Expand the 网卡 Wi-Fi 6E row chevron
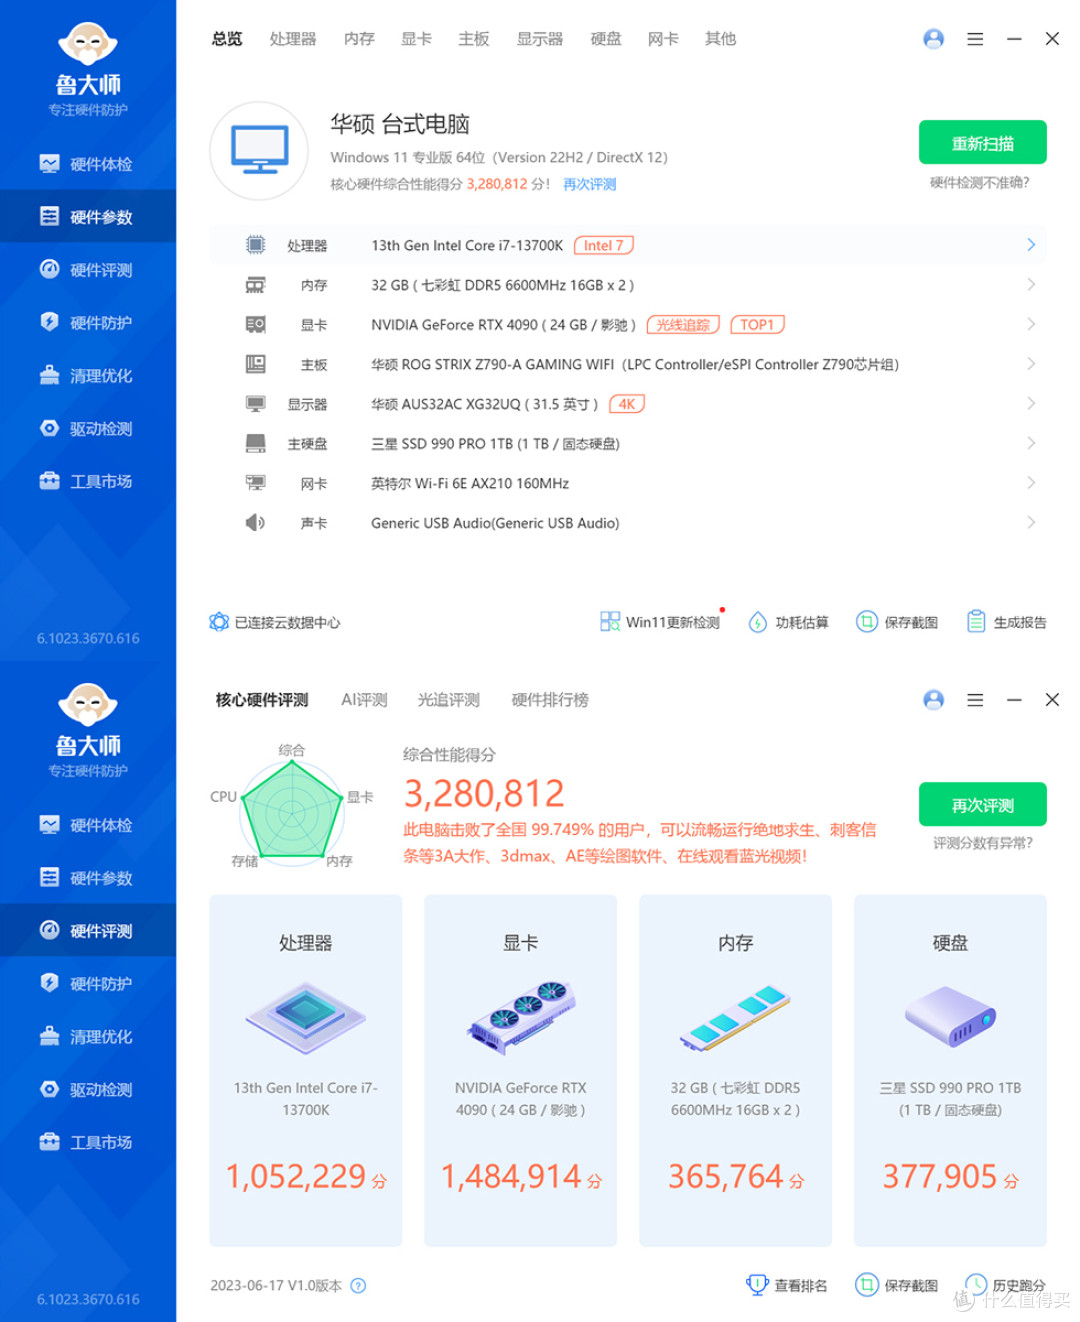Image resolution: width=1080 pixels, height=1322 pixels. (x=1031, y=483)
